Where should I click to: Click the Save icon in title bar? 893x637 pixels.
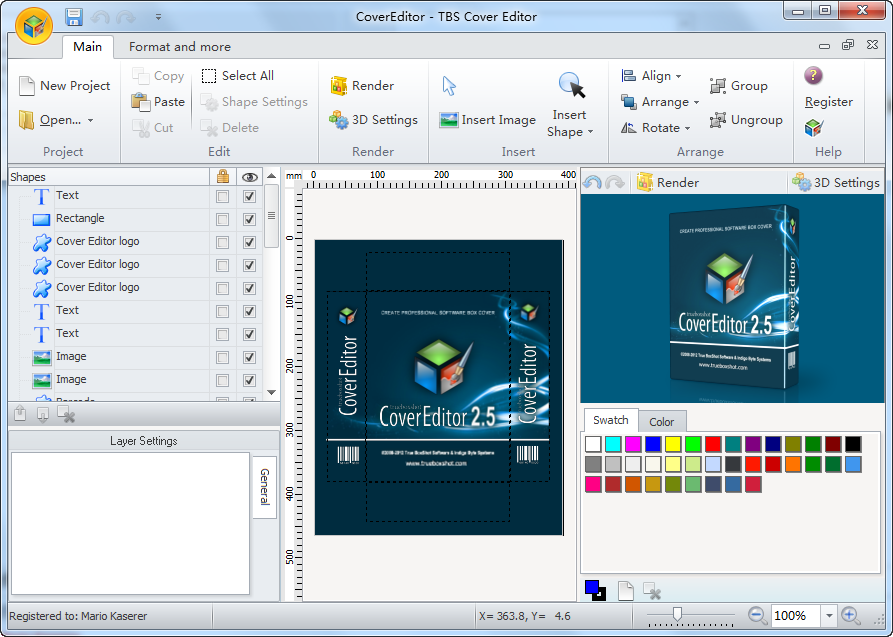coord(73,17)
